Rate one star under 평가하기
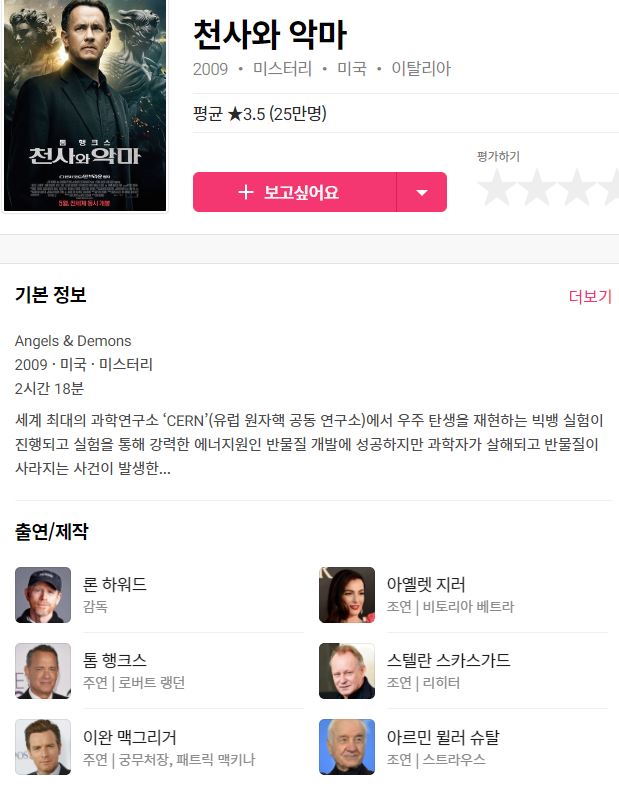 point(497,187)
